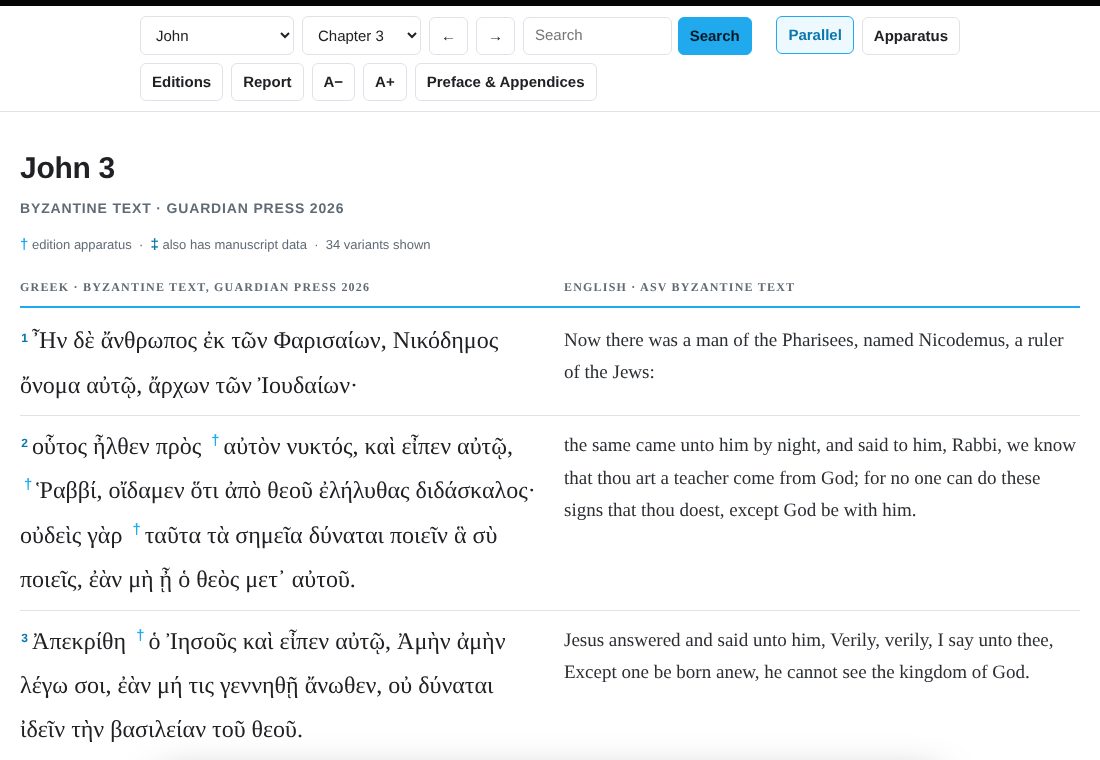Click the English verse 3 translation
This screenshot has height=760, width=1100.
[808, 656]
